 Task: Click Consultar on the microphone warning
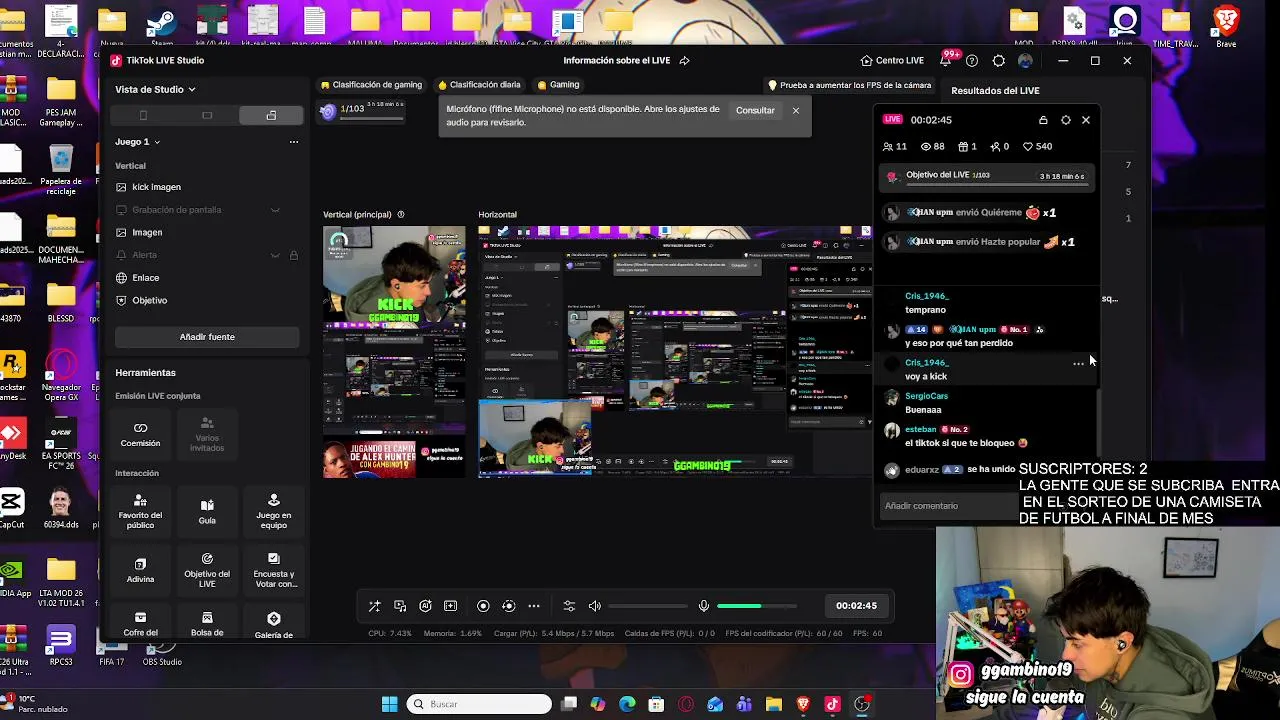pos(755,110)
